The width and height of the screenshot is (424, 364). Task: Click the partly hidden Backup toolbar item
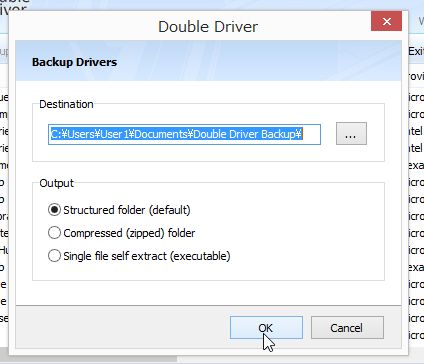click(x=4, y=51)
